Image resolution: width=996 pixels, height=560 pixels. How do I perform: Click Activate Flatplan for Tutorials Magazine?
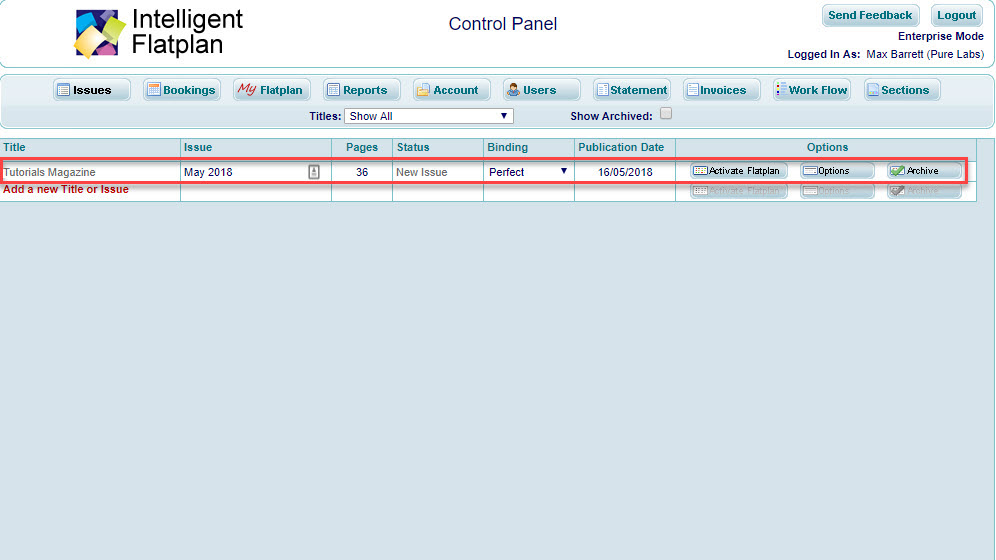click(738, 171)
